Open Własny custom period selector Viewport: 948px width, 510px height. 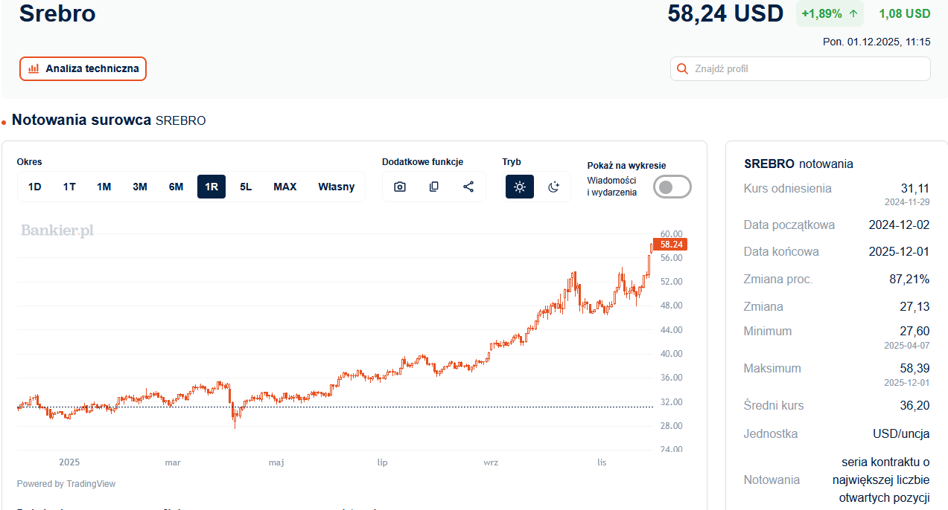[336, 187]
